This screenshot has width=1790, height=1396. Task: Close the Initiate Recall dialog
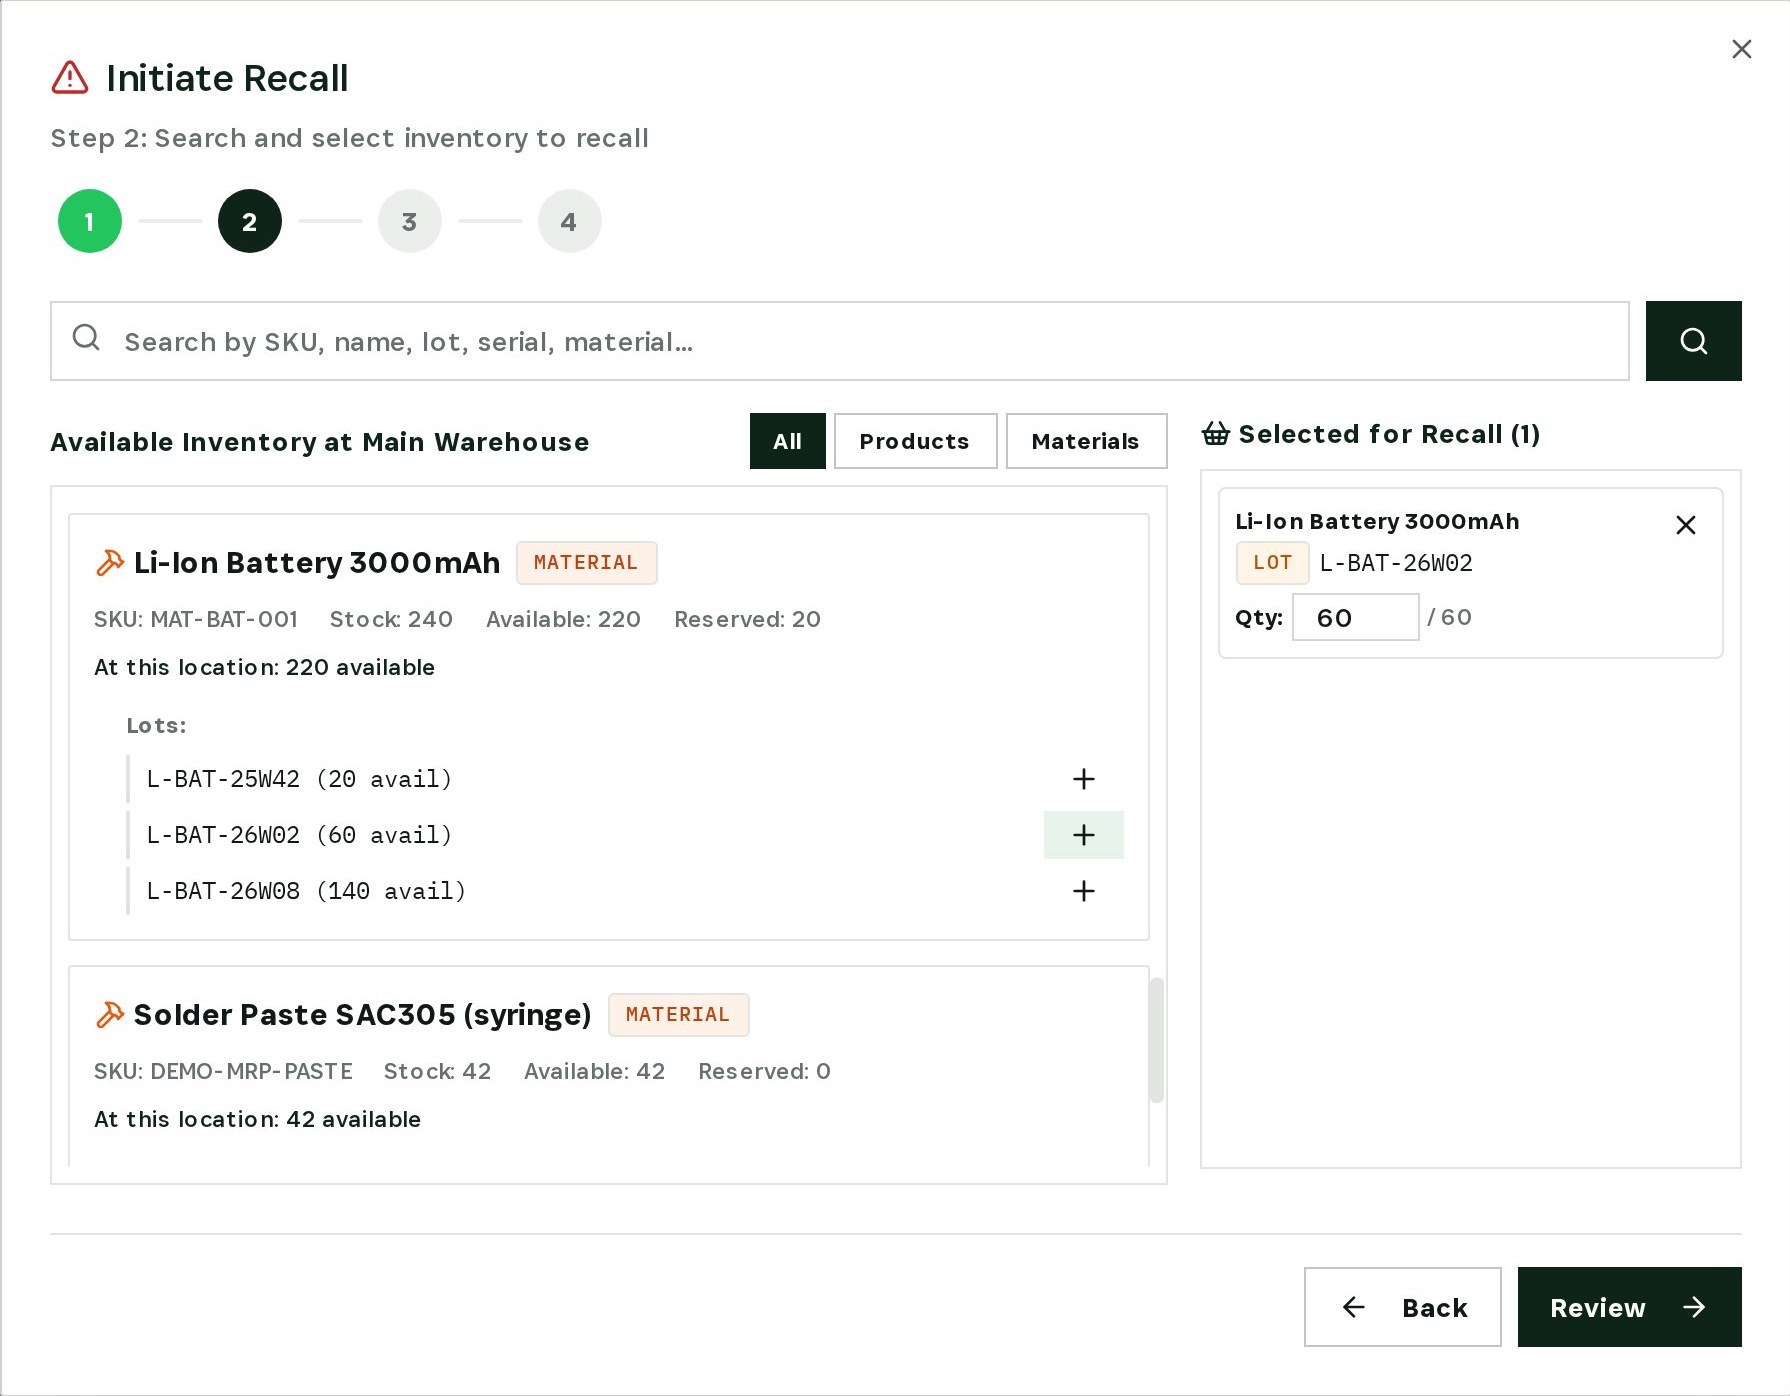point(1742,49)
